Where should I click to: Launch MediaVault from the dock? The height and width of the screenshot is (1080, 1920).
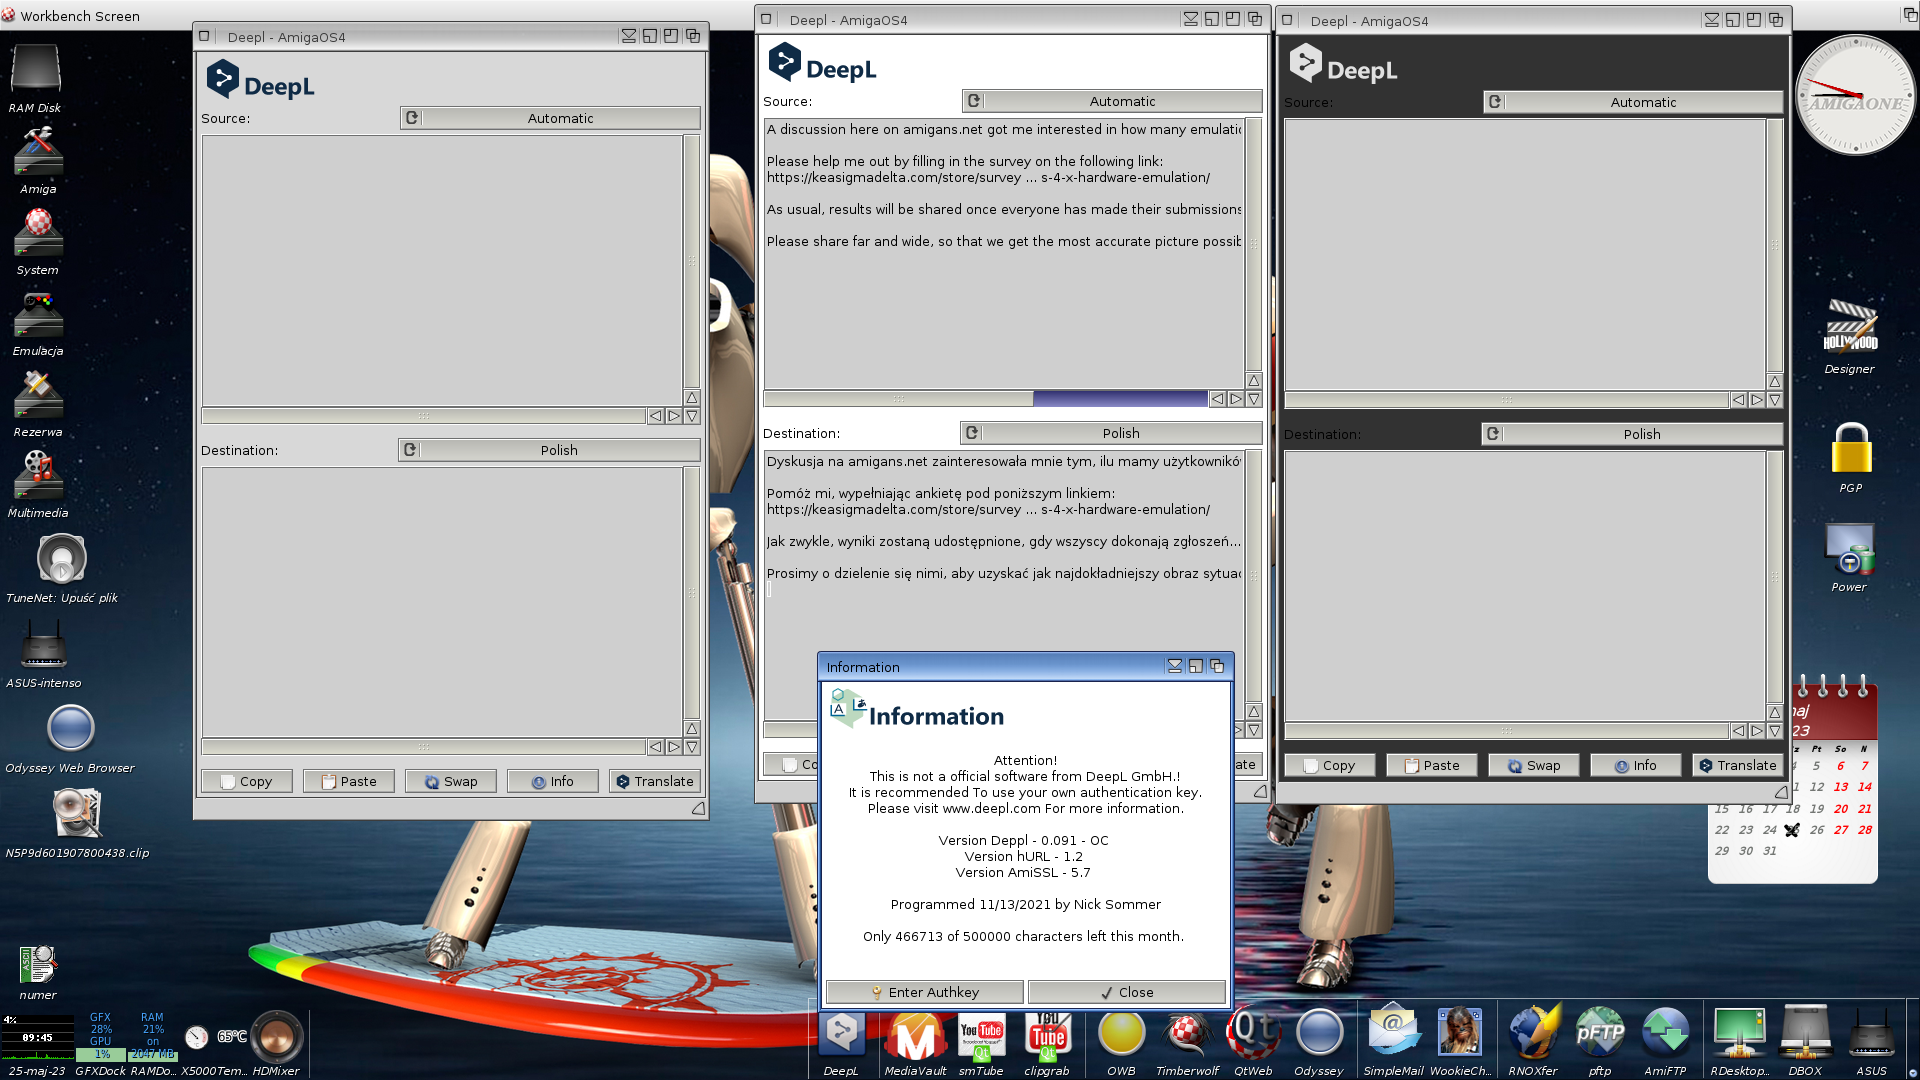pos(915,1035)
